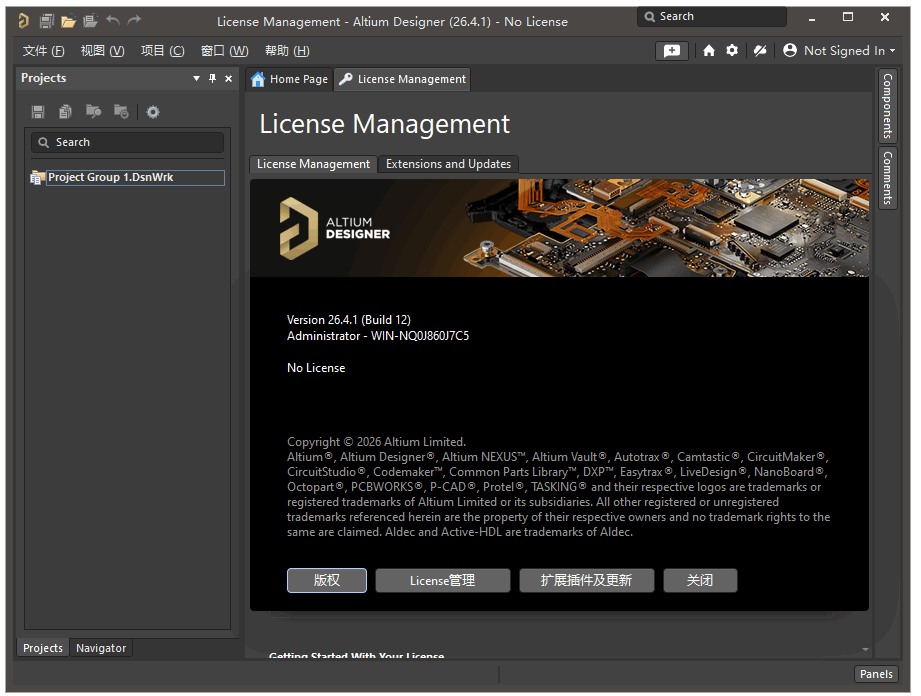Open preferences with the top-right gear icon
The image size is (921, 696).
coord(732,50)
